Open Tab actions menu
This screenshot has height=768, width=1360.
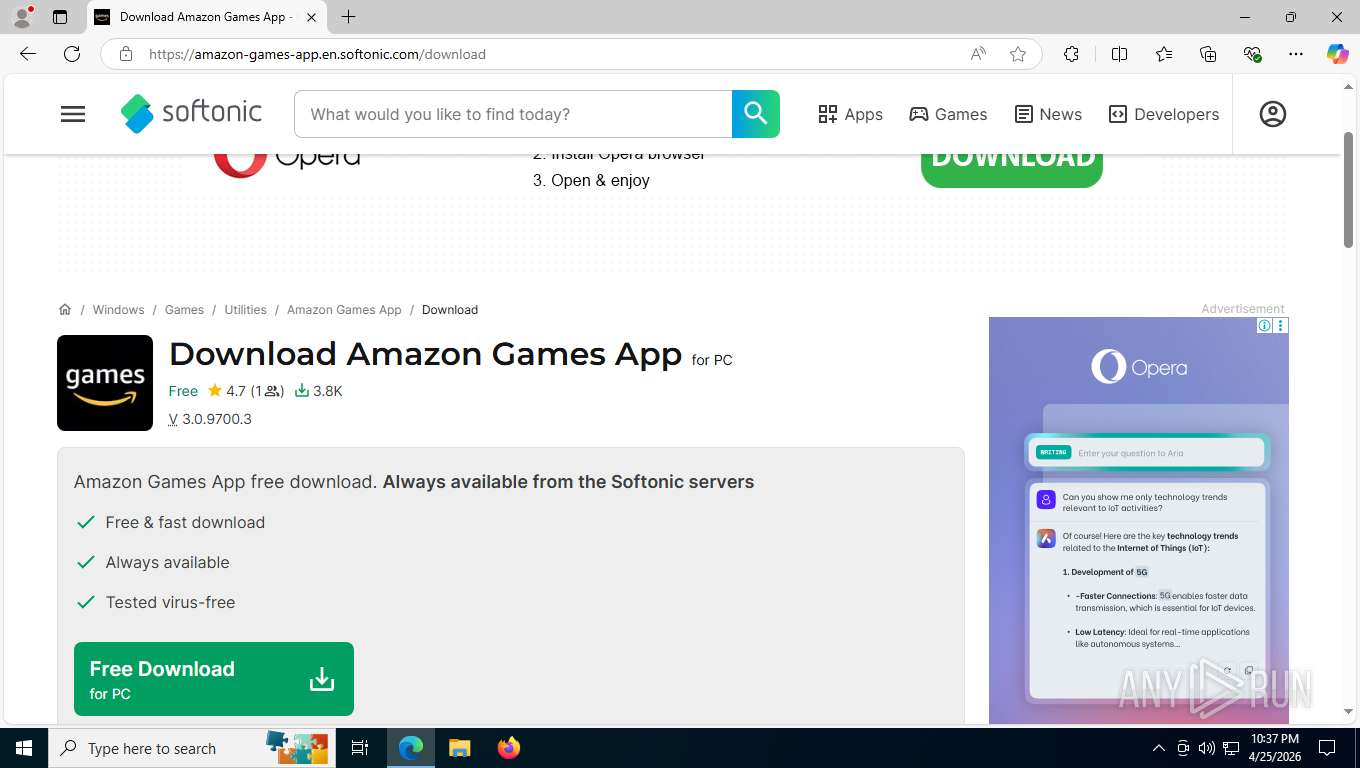[60, 17]
